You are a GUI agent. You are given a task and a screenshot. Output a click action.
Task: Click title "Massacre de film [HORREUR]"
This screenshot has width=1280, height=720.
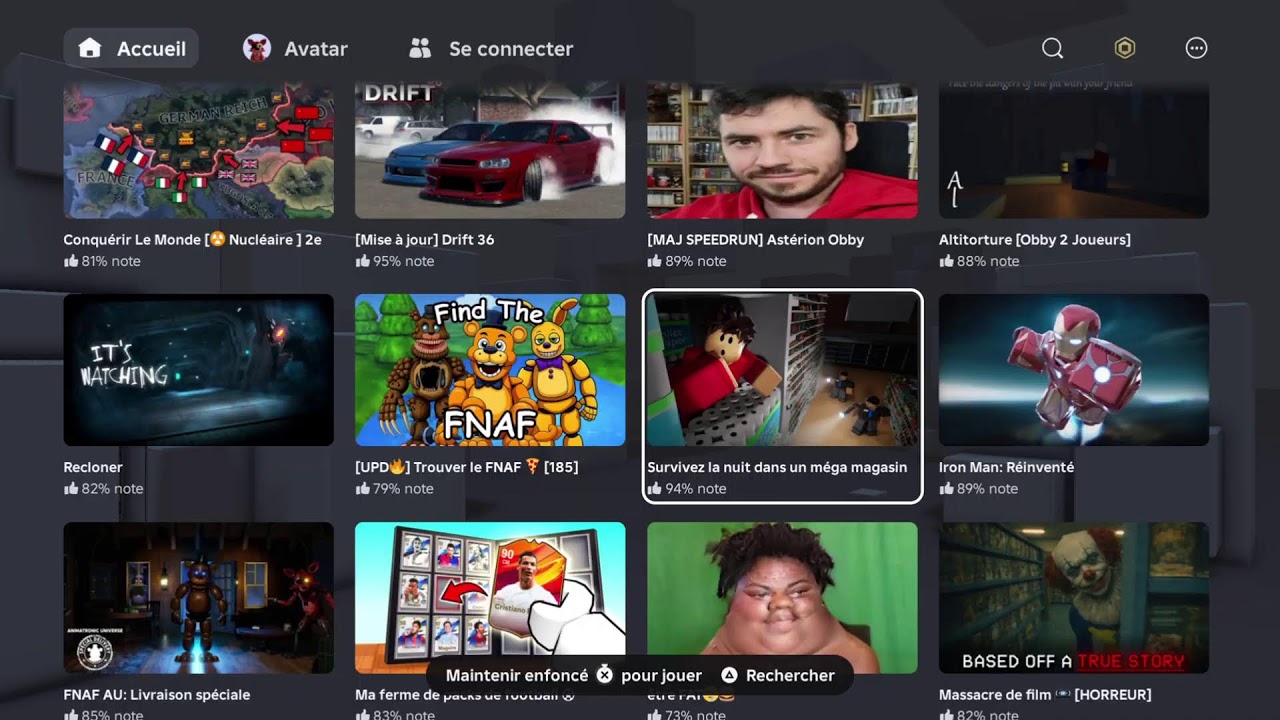pyautogui.click(x=1045, y=695)
